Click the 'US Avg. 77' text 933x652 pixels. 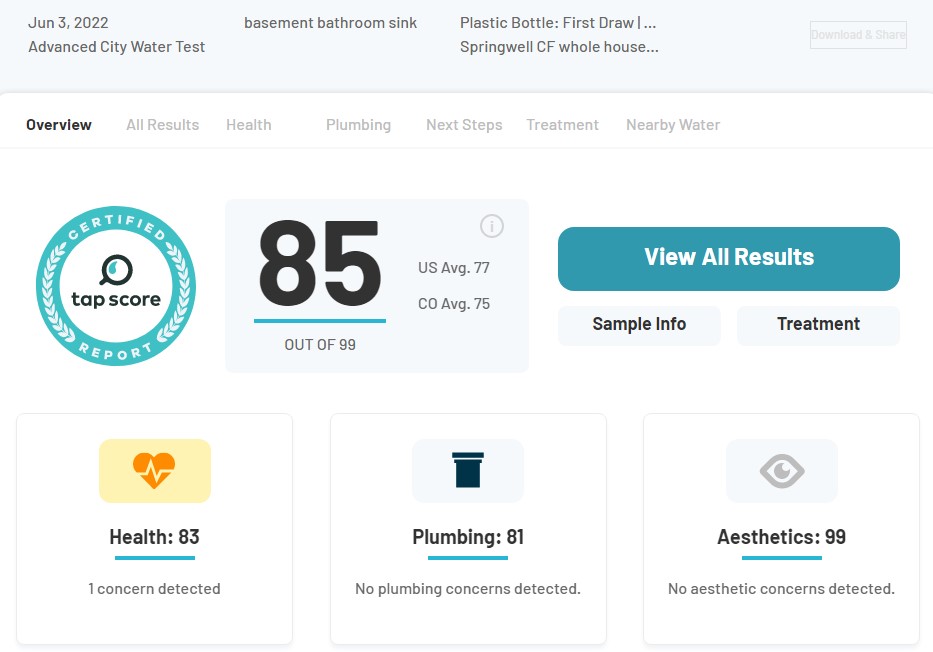[454, 268]
